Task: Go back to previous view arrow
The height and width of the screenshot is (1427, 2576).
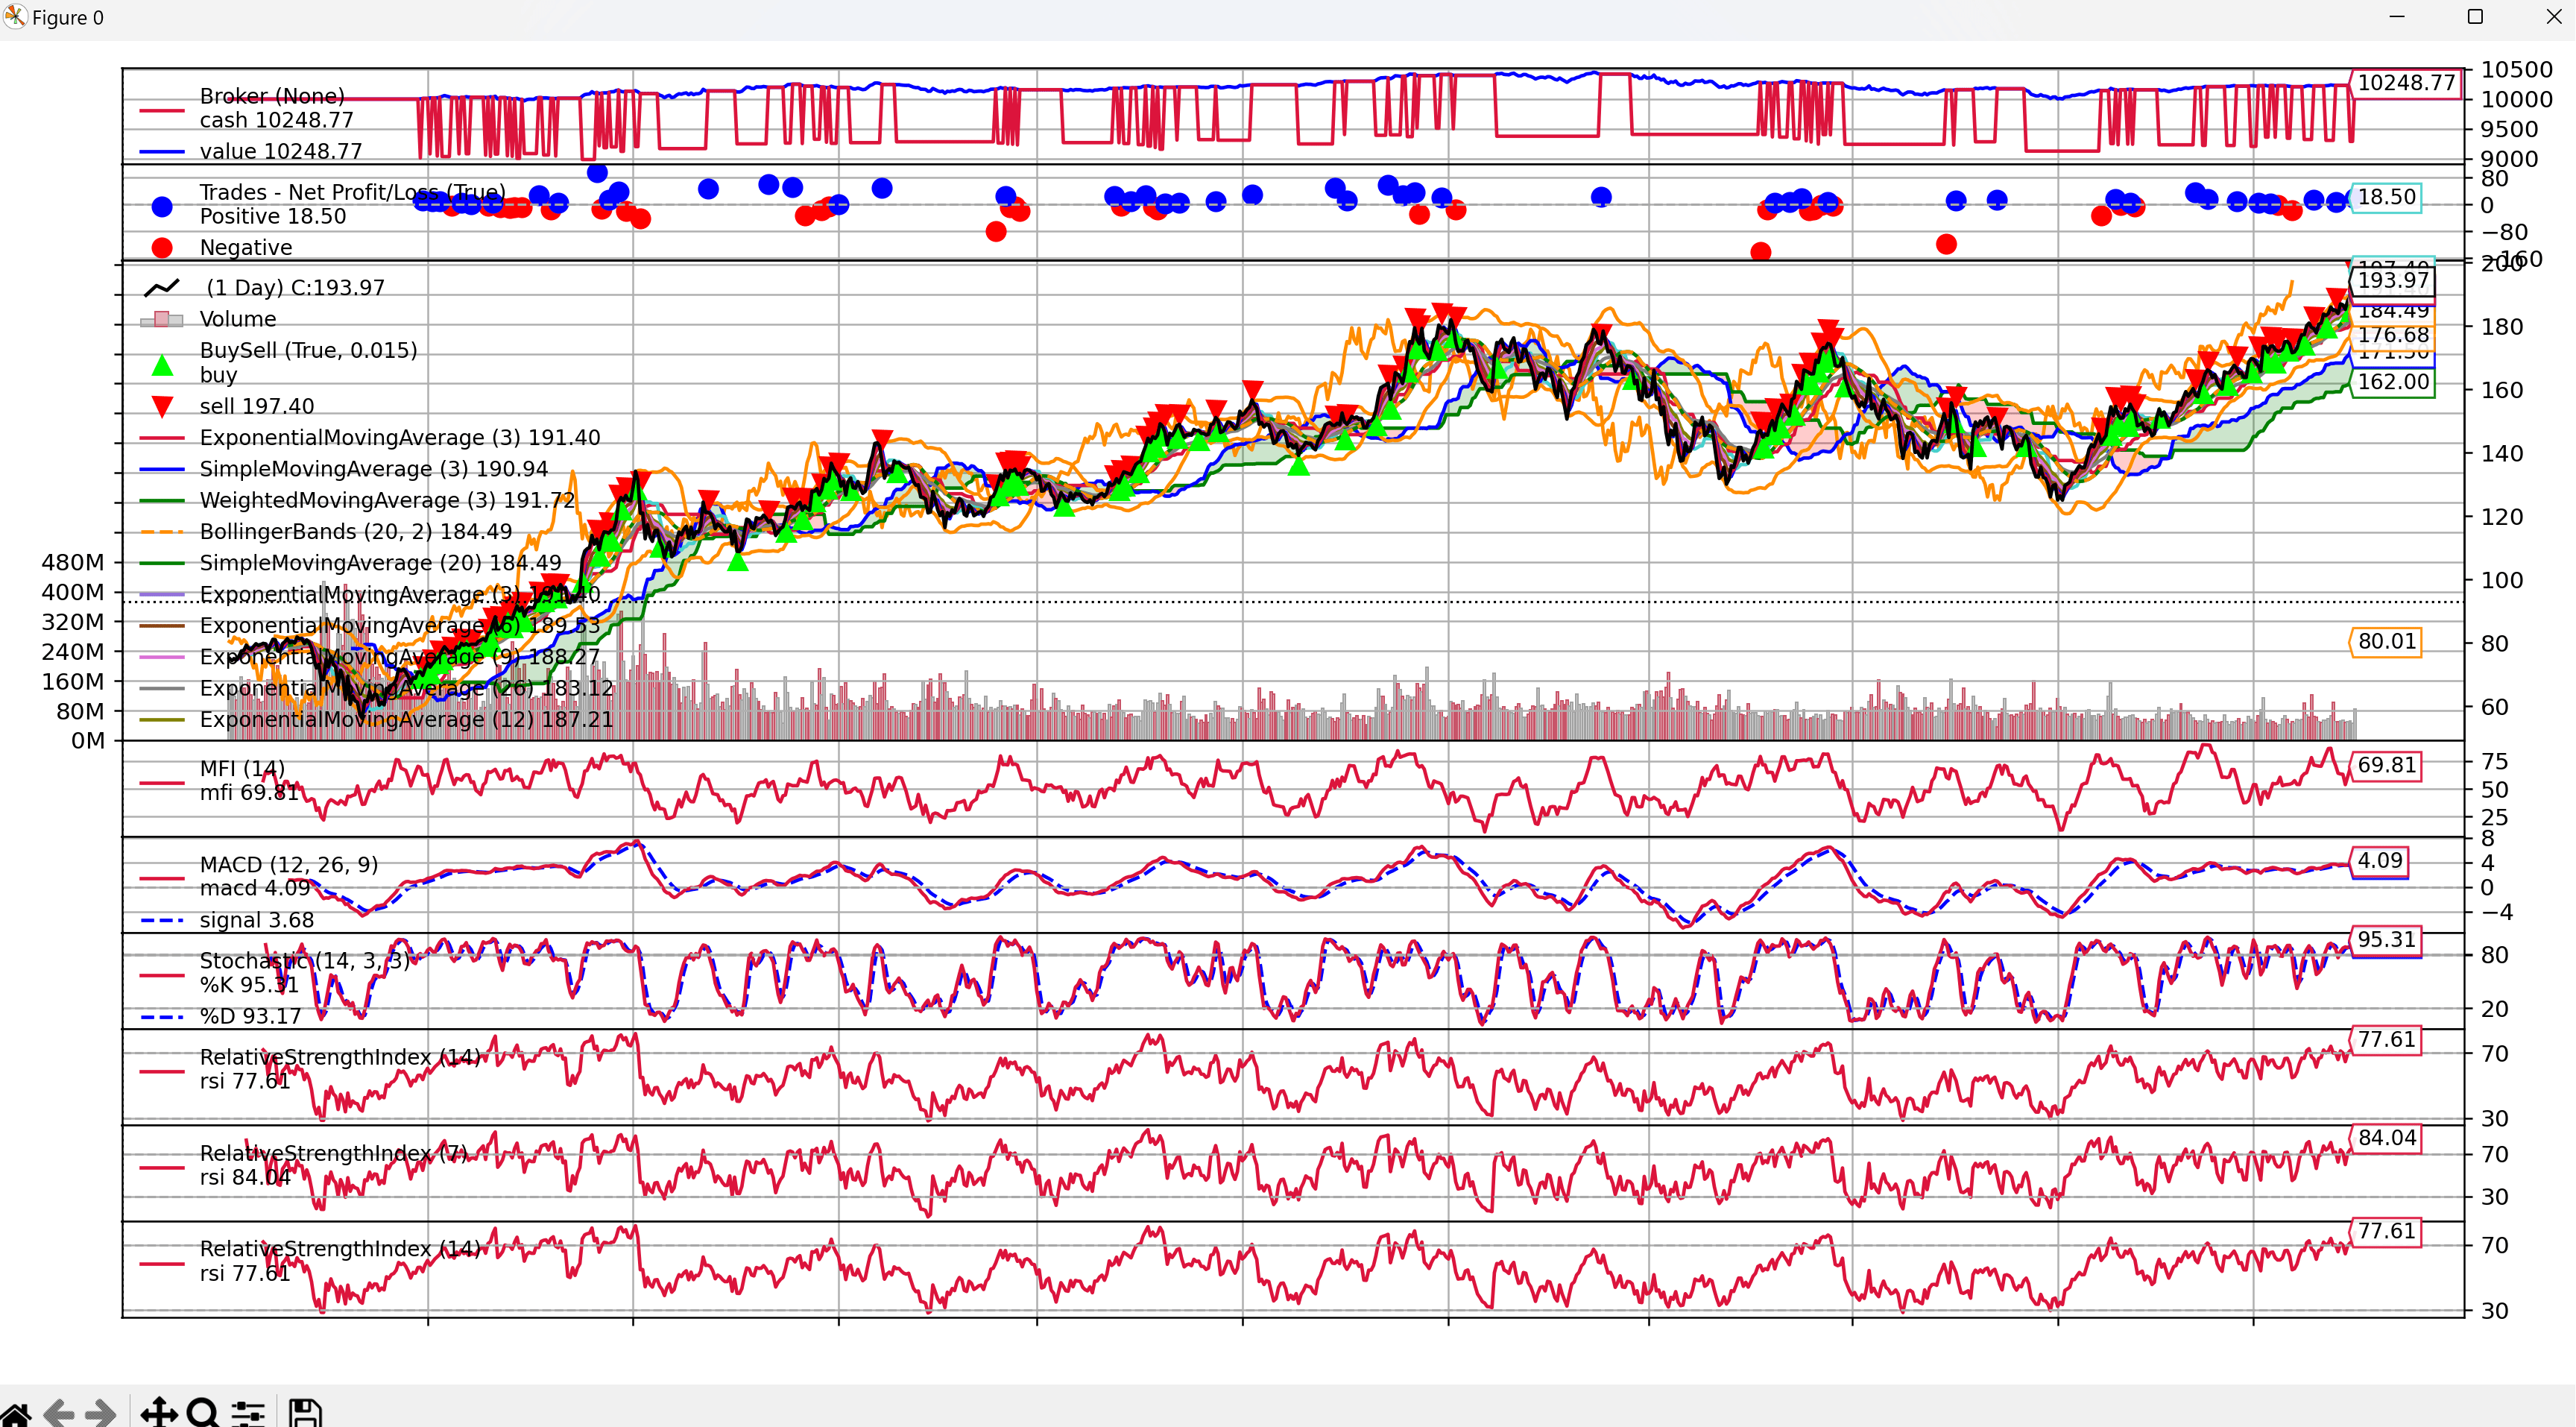Action: pyautogui.click(x=59, y=1413)
